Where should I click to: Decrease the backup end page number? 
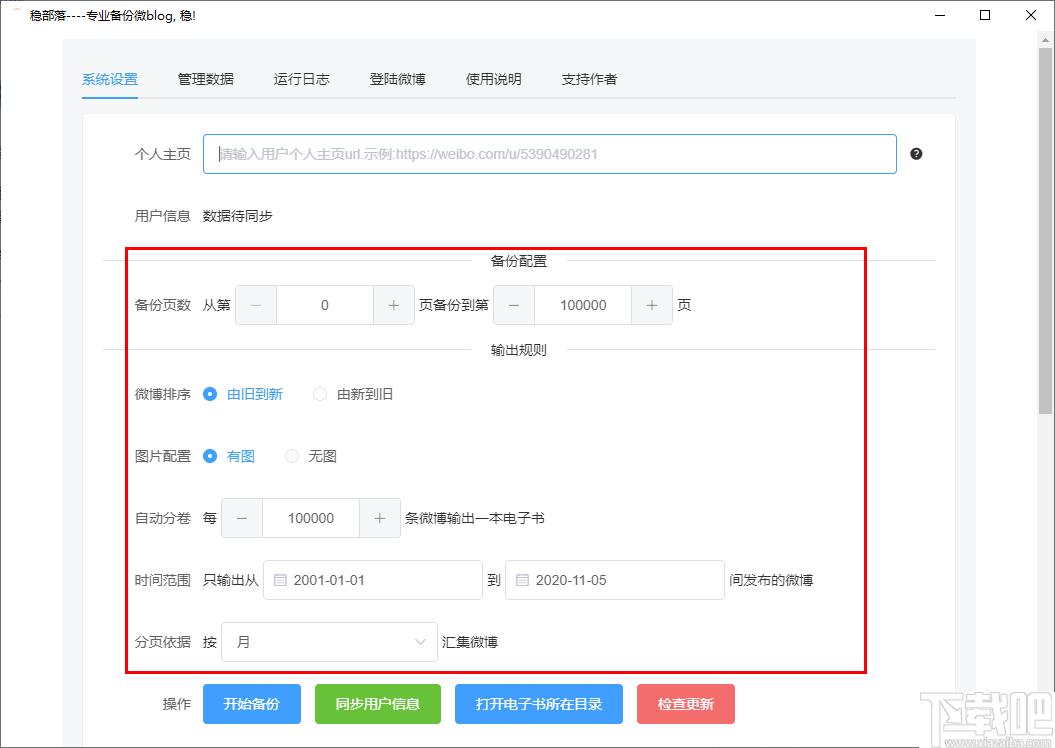(514, 305)
